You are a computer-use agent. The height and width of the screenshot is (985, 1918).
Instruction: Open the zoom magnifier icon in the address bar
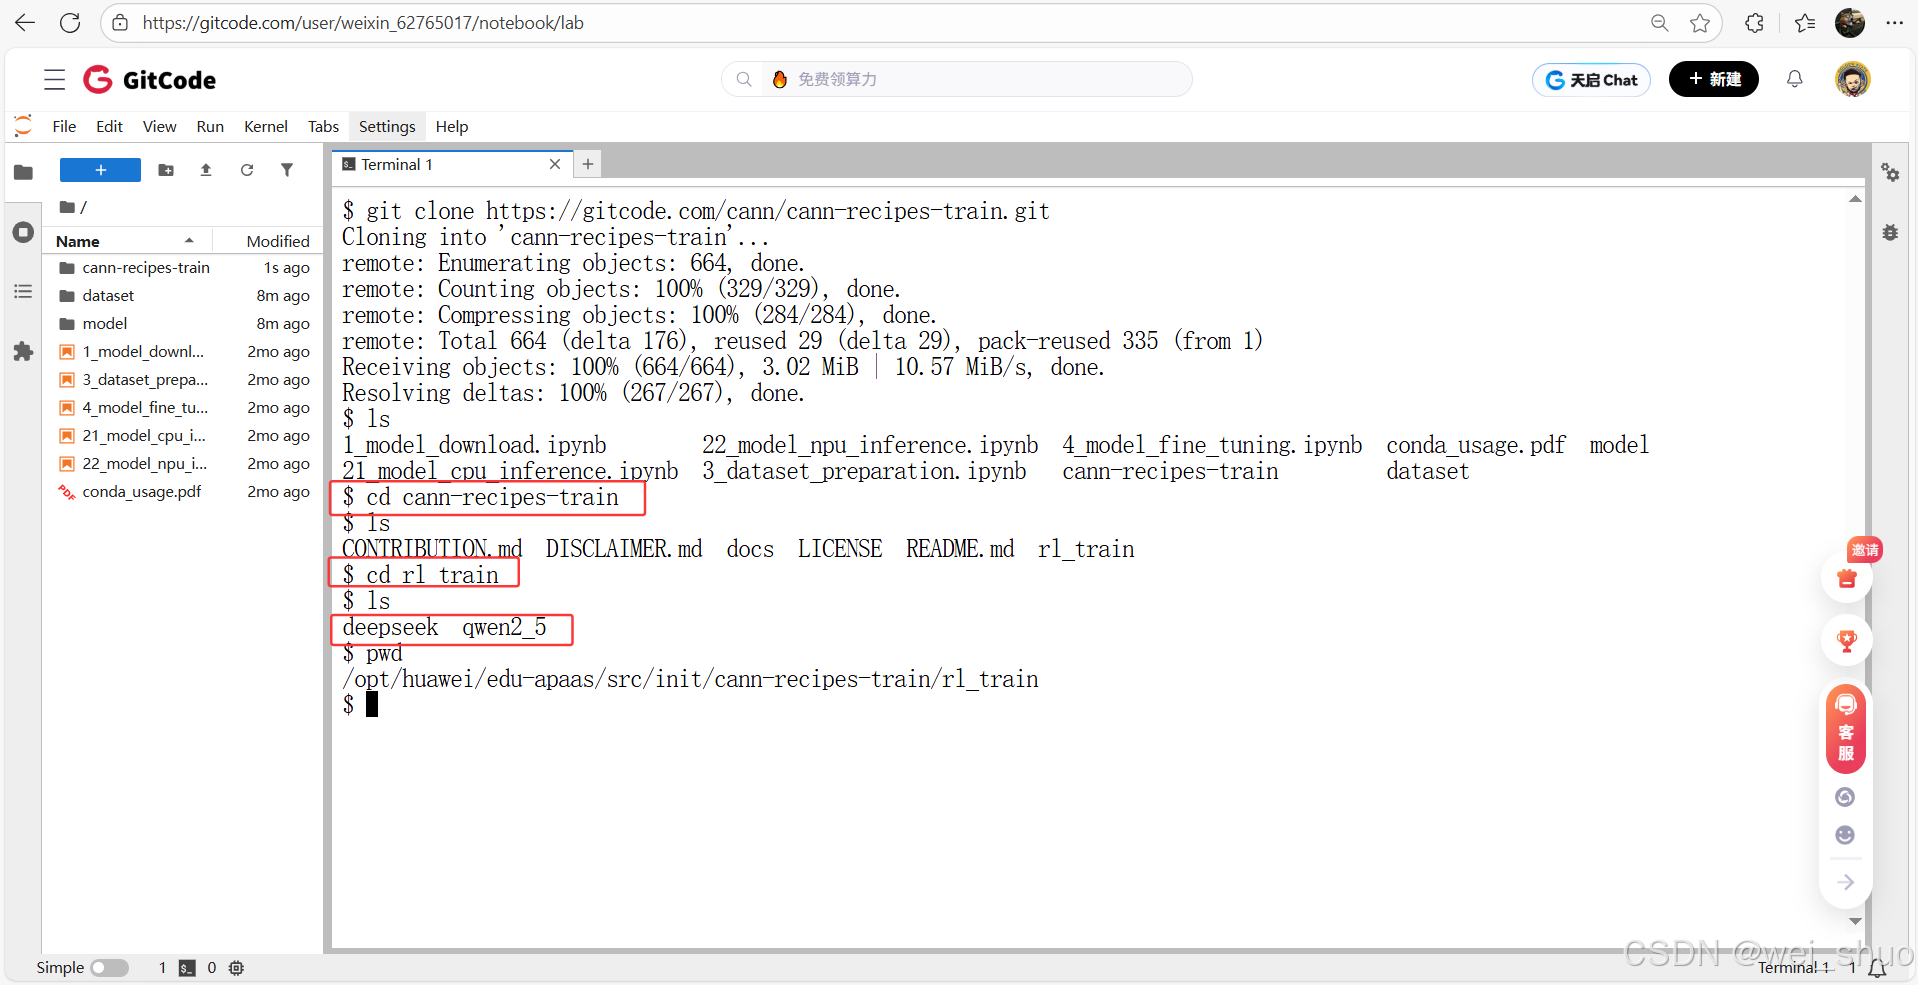(1660, 23)
